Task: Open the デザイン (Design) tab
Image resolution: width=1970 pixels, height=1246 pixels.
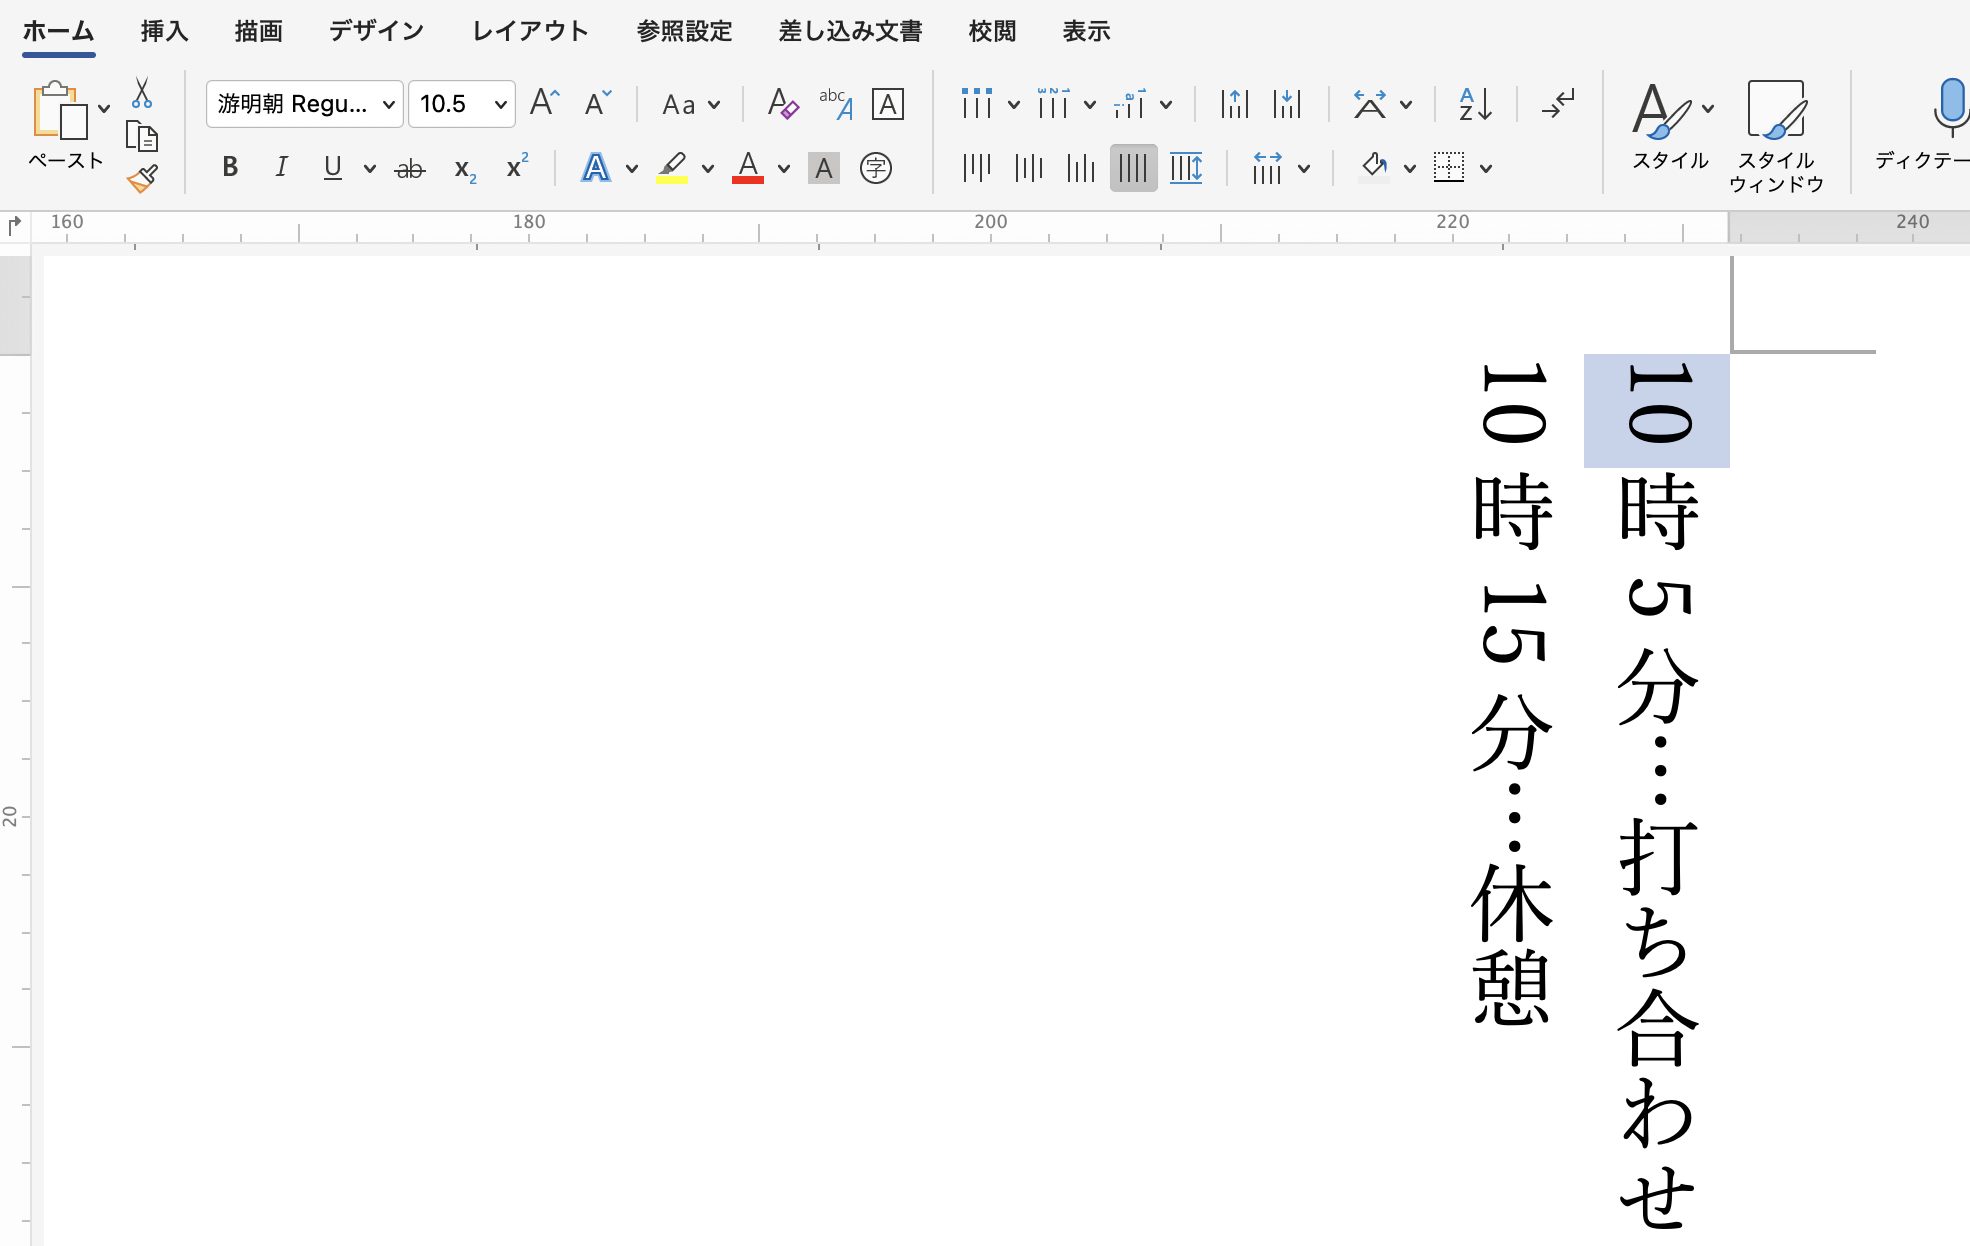Action: tap(377, 31)
